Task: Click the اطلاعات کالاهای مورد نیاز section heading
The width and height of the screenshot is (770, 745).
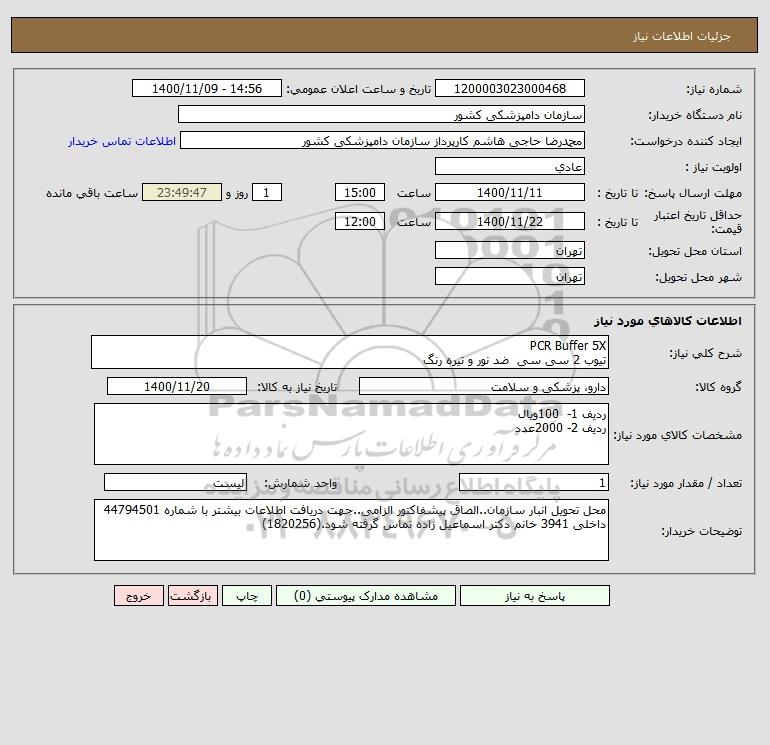Action: pyautogui.click(x=667, y=321)
